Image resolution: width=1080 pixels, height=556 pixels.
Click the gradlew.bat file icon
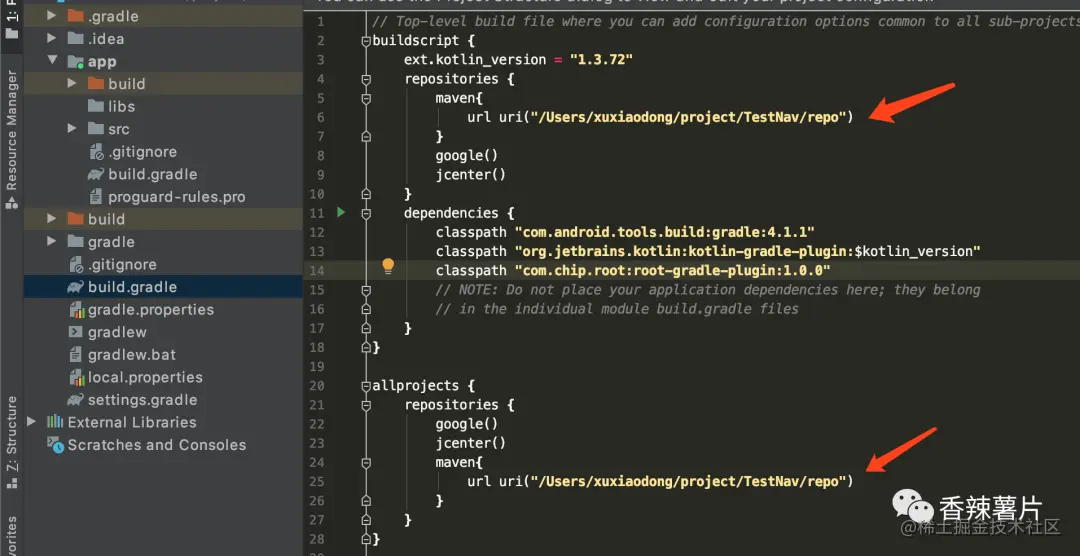pyautogui.click(x=76, y=355)
